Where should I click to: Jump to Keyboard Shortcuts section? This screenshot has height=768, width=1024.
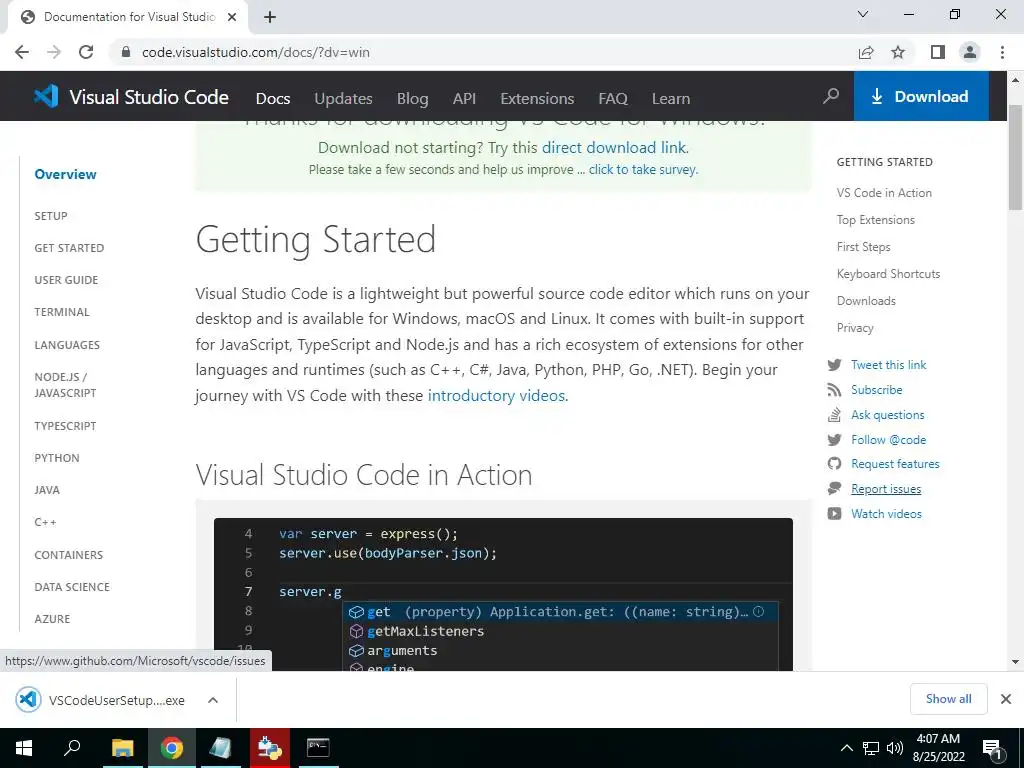click(888, 274)
